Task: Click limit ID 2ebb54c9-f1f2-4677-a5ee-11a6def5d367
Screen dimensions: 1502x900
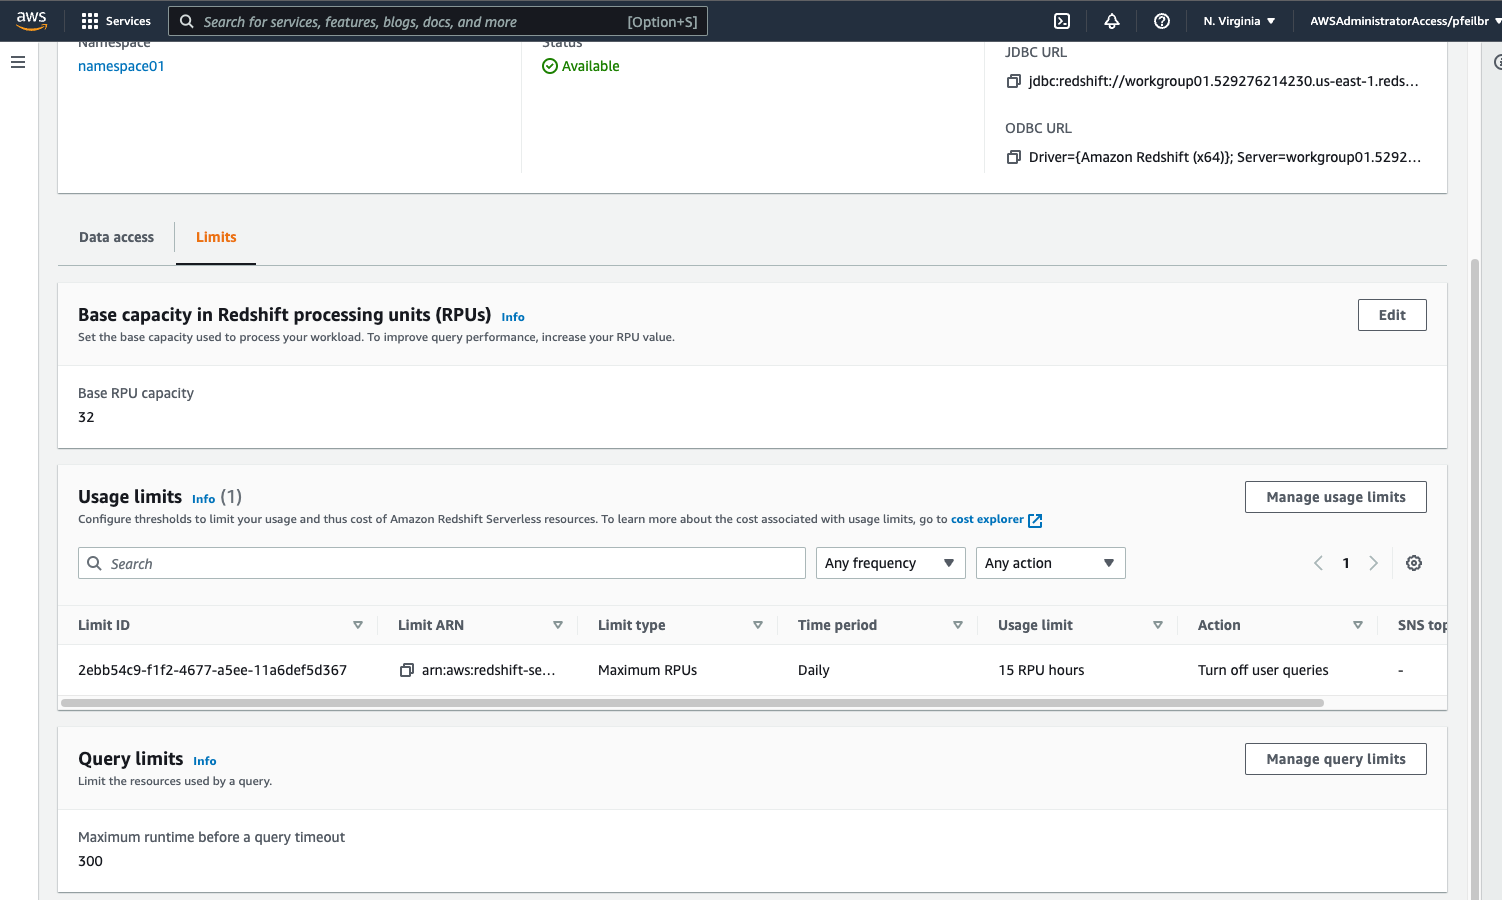Action: [x=212, y=670]
